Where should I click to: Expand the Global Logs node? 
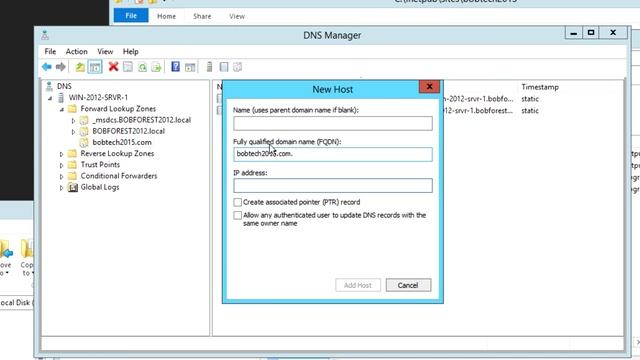point(62,188)
